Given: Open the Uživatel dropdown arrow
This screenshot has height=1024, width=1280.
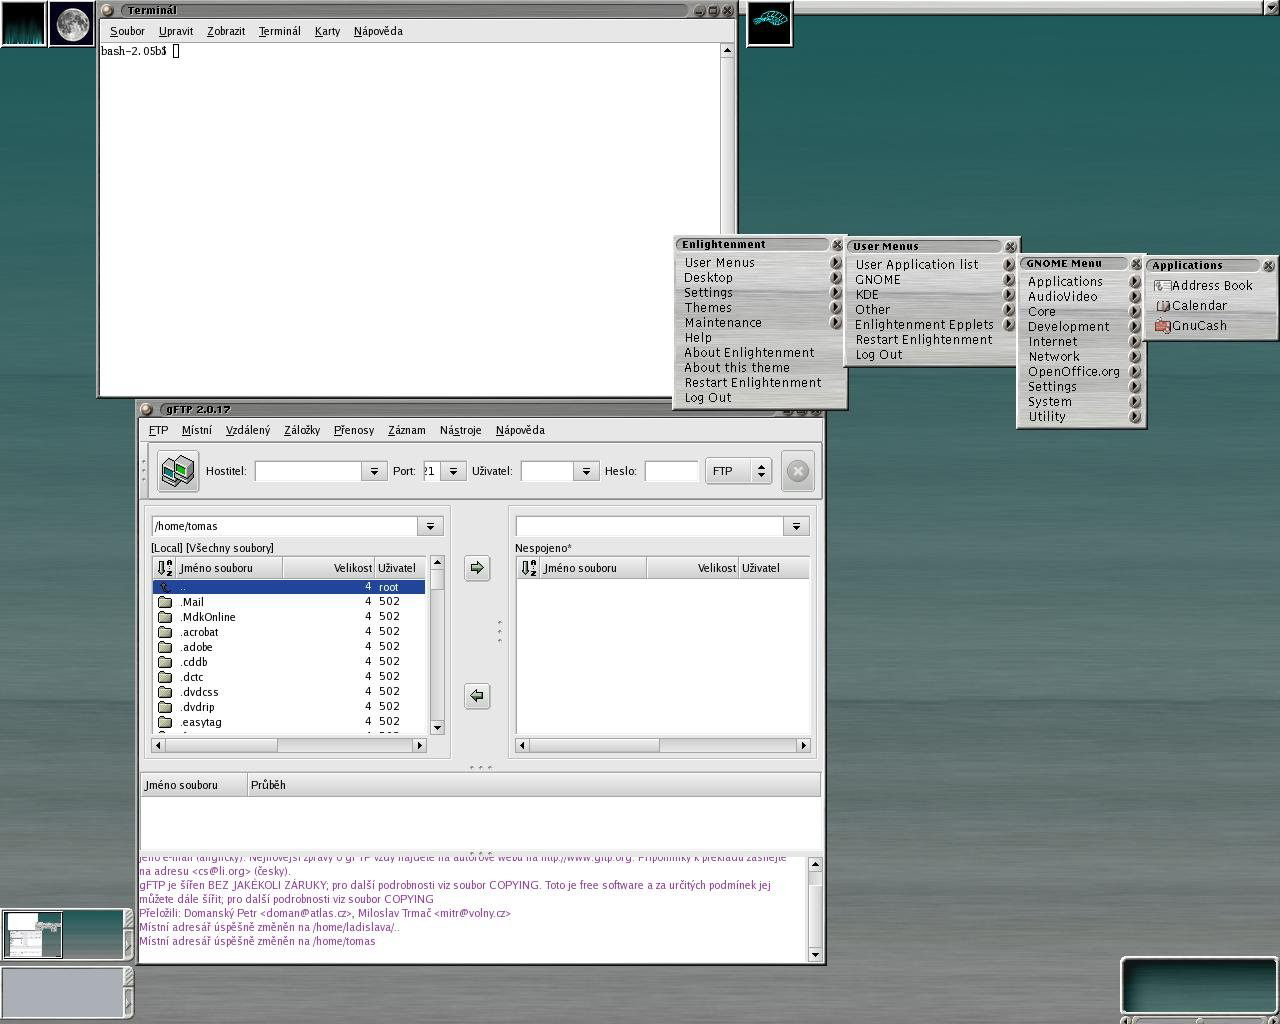Looking at the screenshot, I should [586, 471].
